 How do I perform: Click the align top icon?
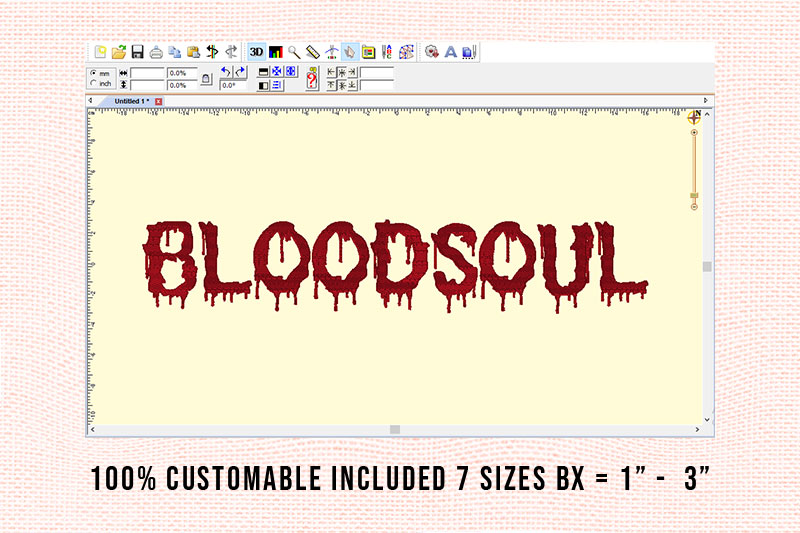[x=331, y=85]
